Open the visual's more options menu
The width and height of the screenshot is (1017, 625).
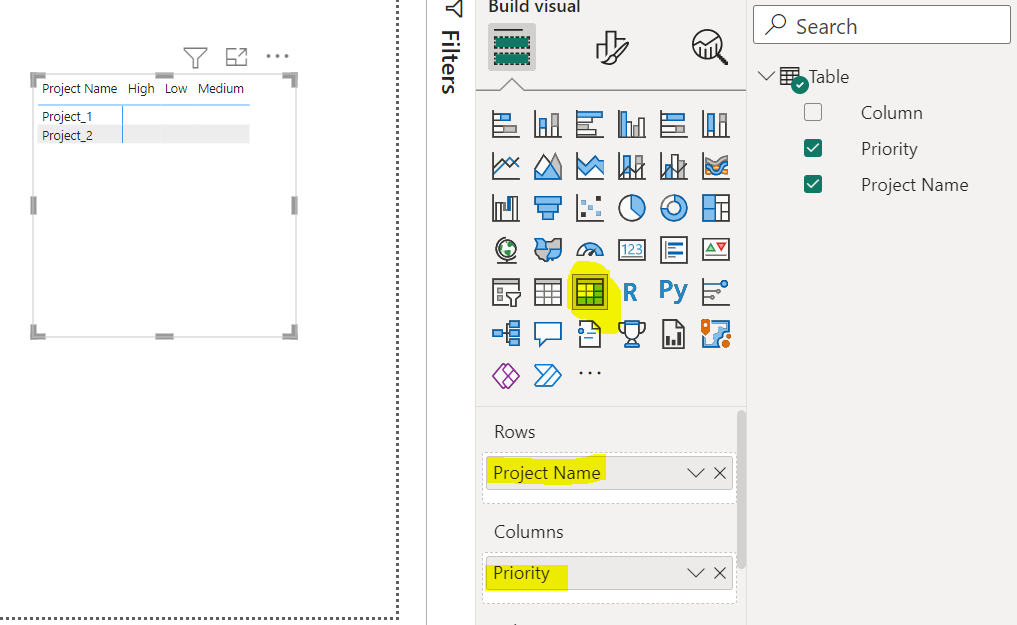tap(278, 56)
